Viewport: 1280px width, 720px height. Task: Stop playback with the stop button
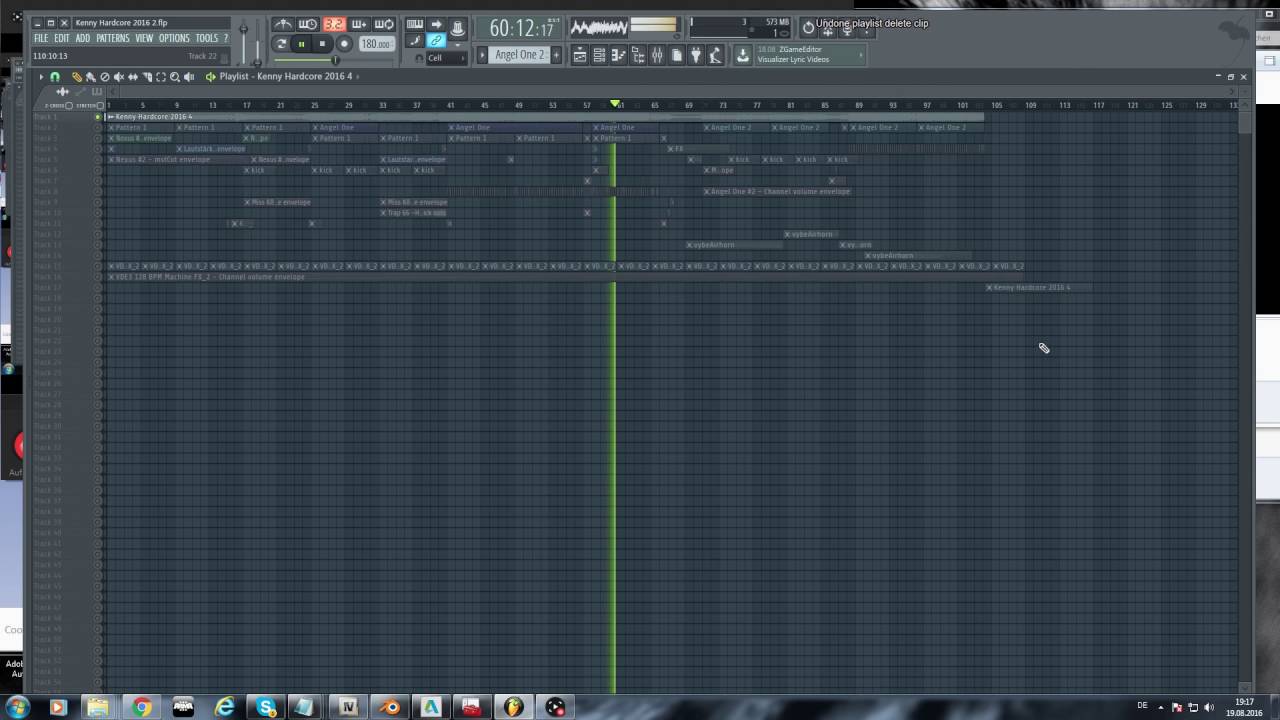pyautogui.click(x=322, y=44)
